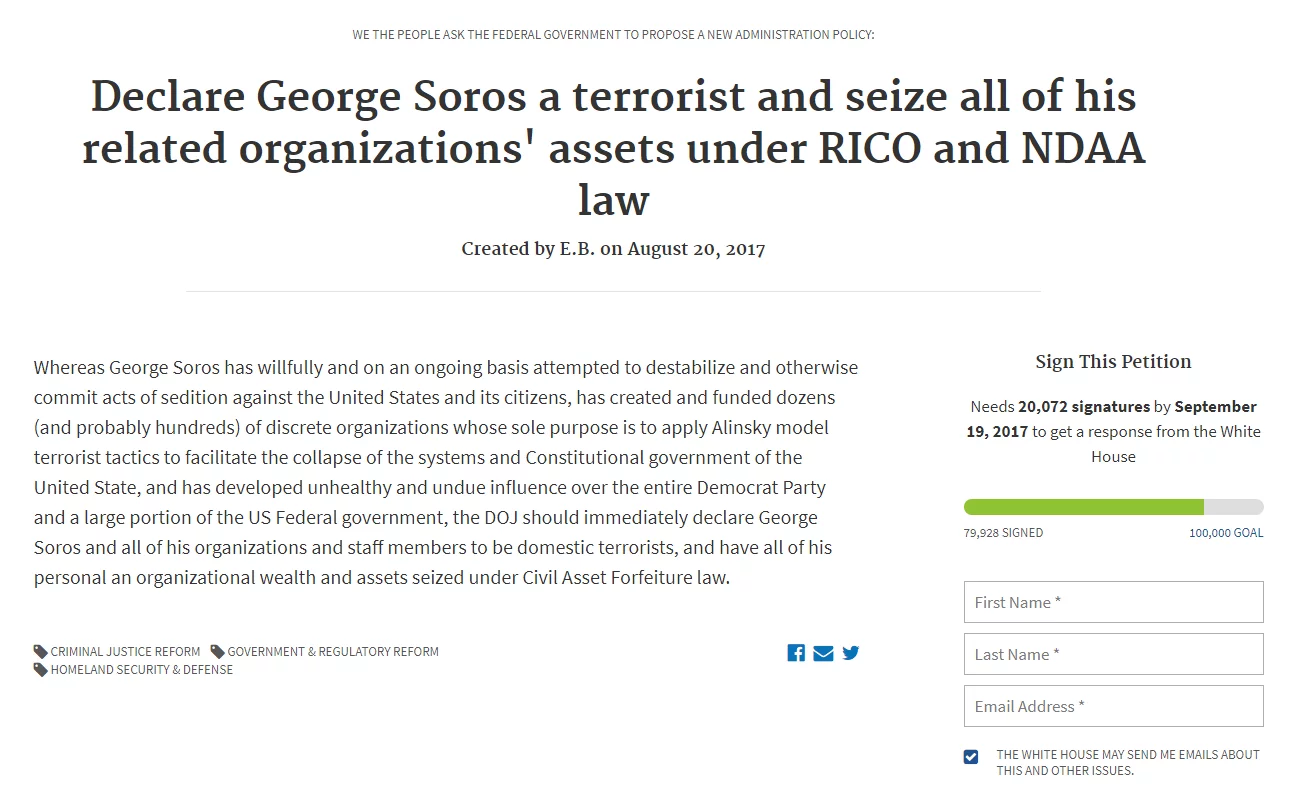This screenshot has width=1300, height=806.
Task: Open Homeland Security & Defense tag link
Action: click(141, 670)
